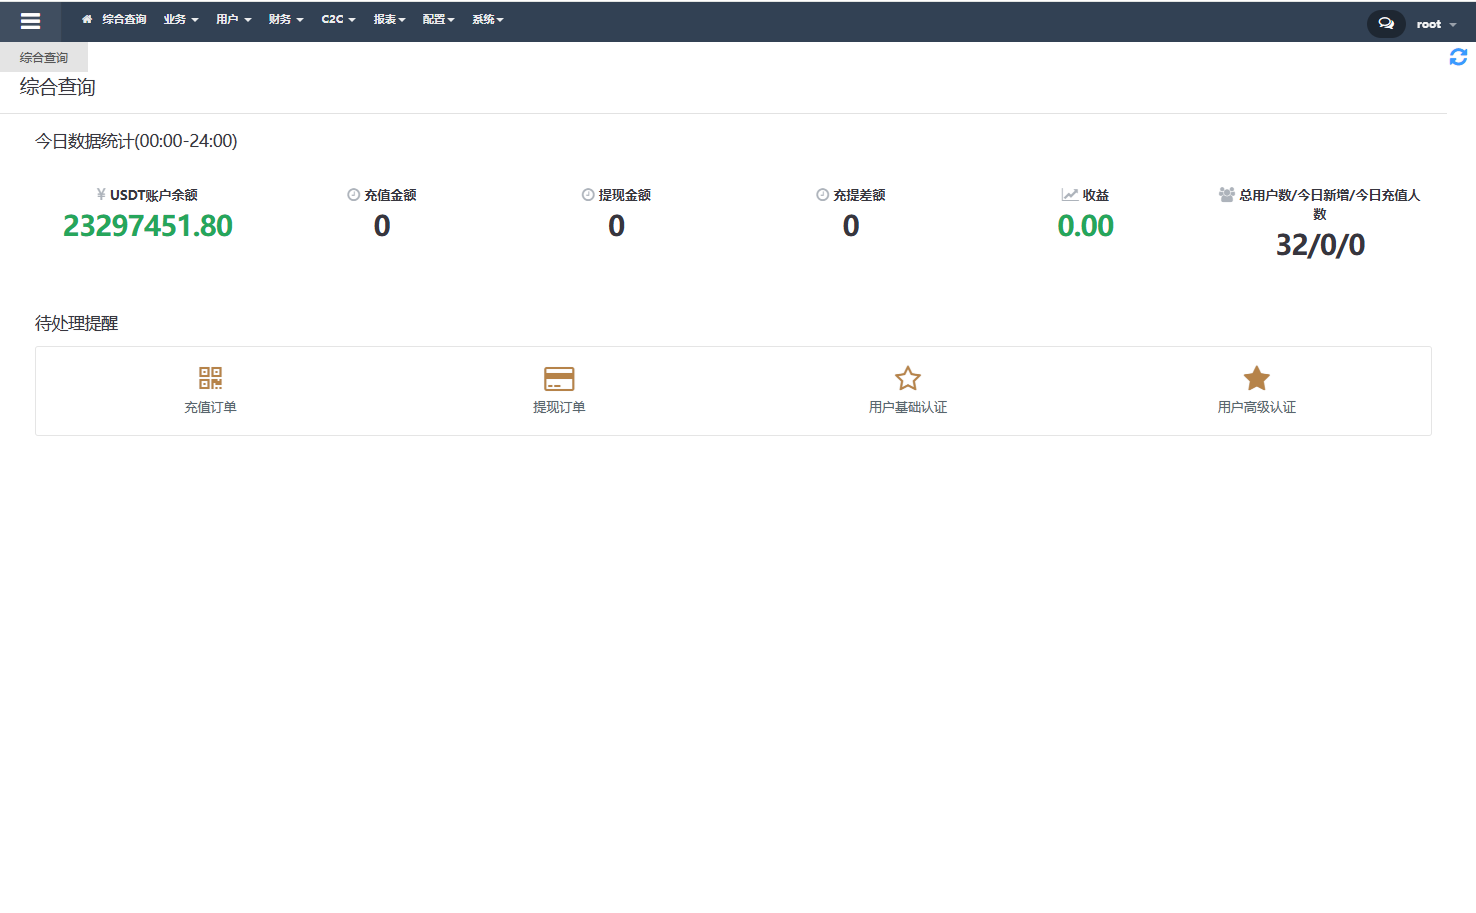Open 提现订单 card icon
Screen dimensions: 1476x913
[559, 378]
